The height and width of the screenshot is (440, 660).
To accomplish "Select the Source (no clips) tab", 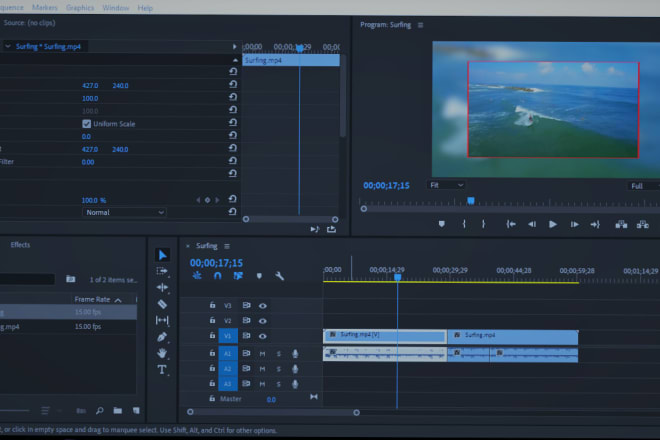I will pos(29,23).
